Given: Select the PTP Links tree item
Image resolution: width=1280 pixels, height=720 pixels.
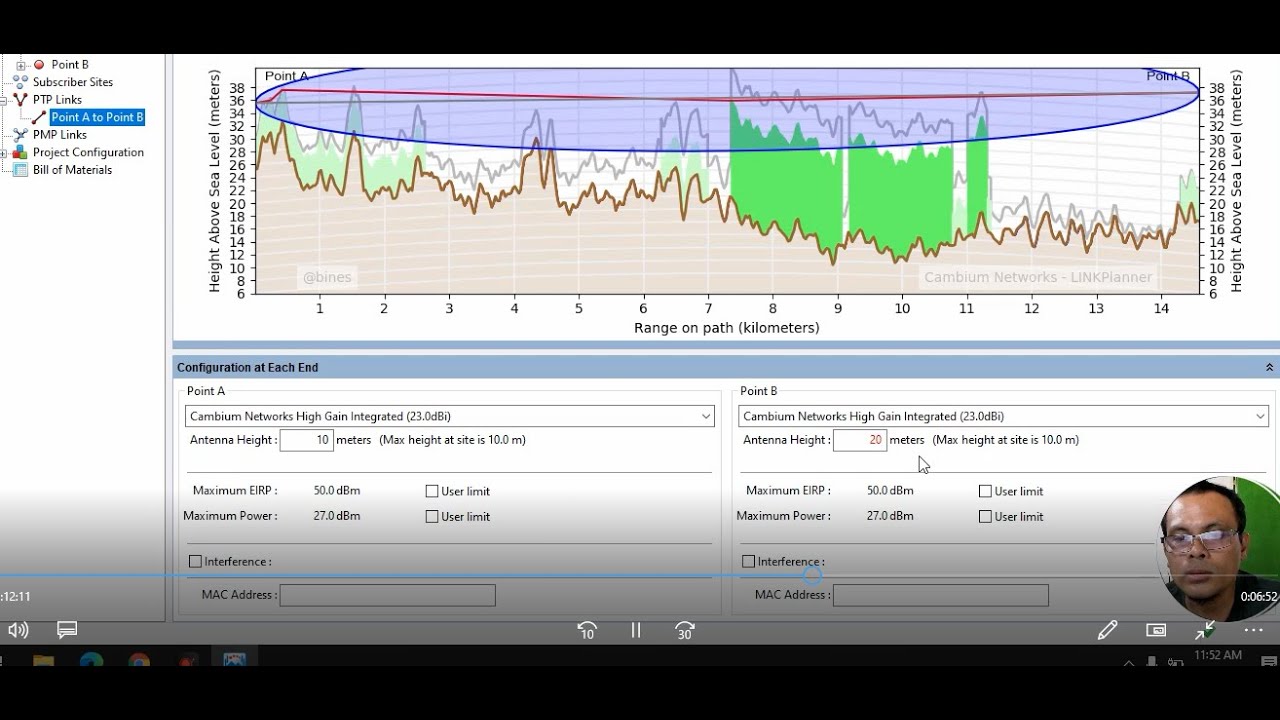Looking at the screenshot, I should point(57,100).
